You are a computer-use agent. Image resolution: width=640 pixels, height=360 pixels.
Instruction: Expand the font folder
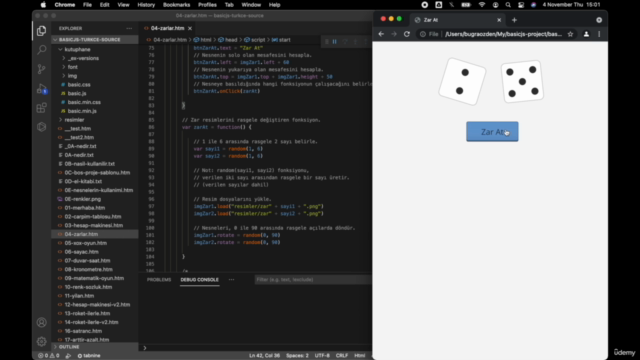(x=73, y=67)
